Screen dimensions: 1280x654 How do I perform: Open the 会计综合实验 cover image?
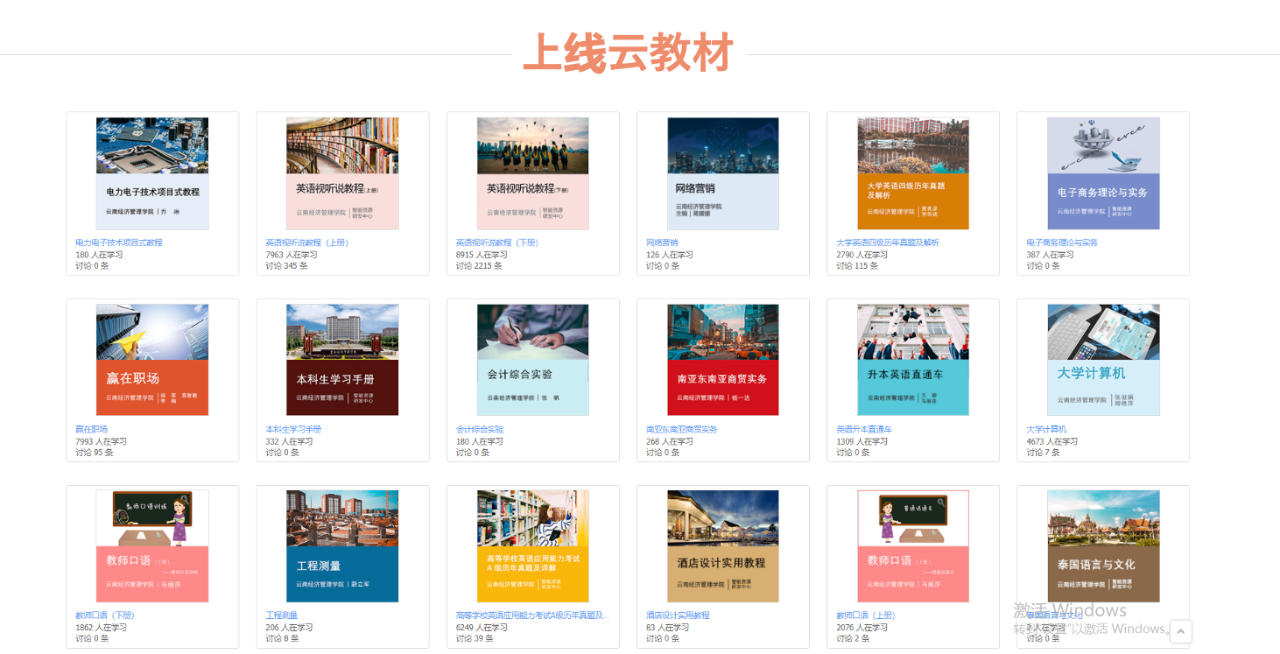[532, 360]
